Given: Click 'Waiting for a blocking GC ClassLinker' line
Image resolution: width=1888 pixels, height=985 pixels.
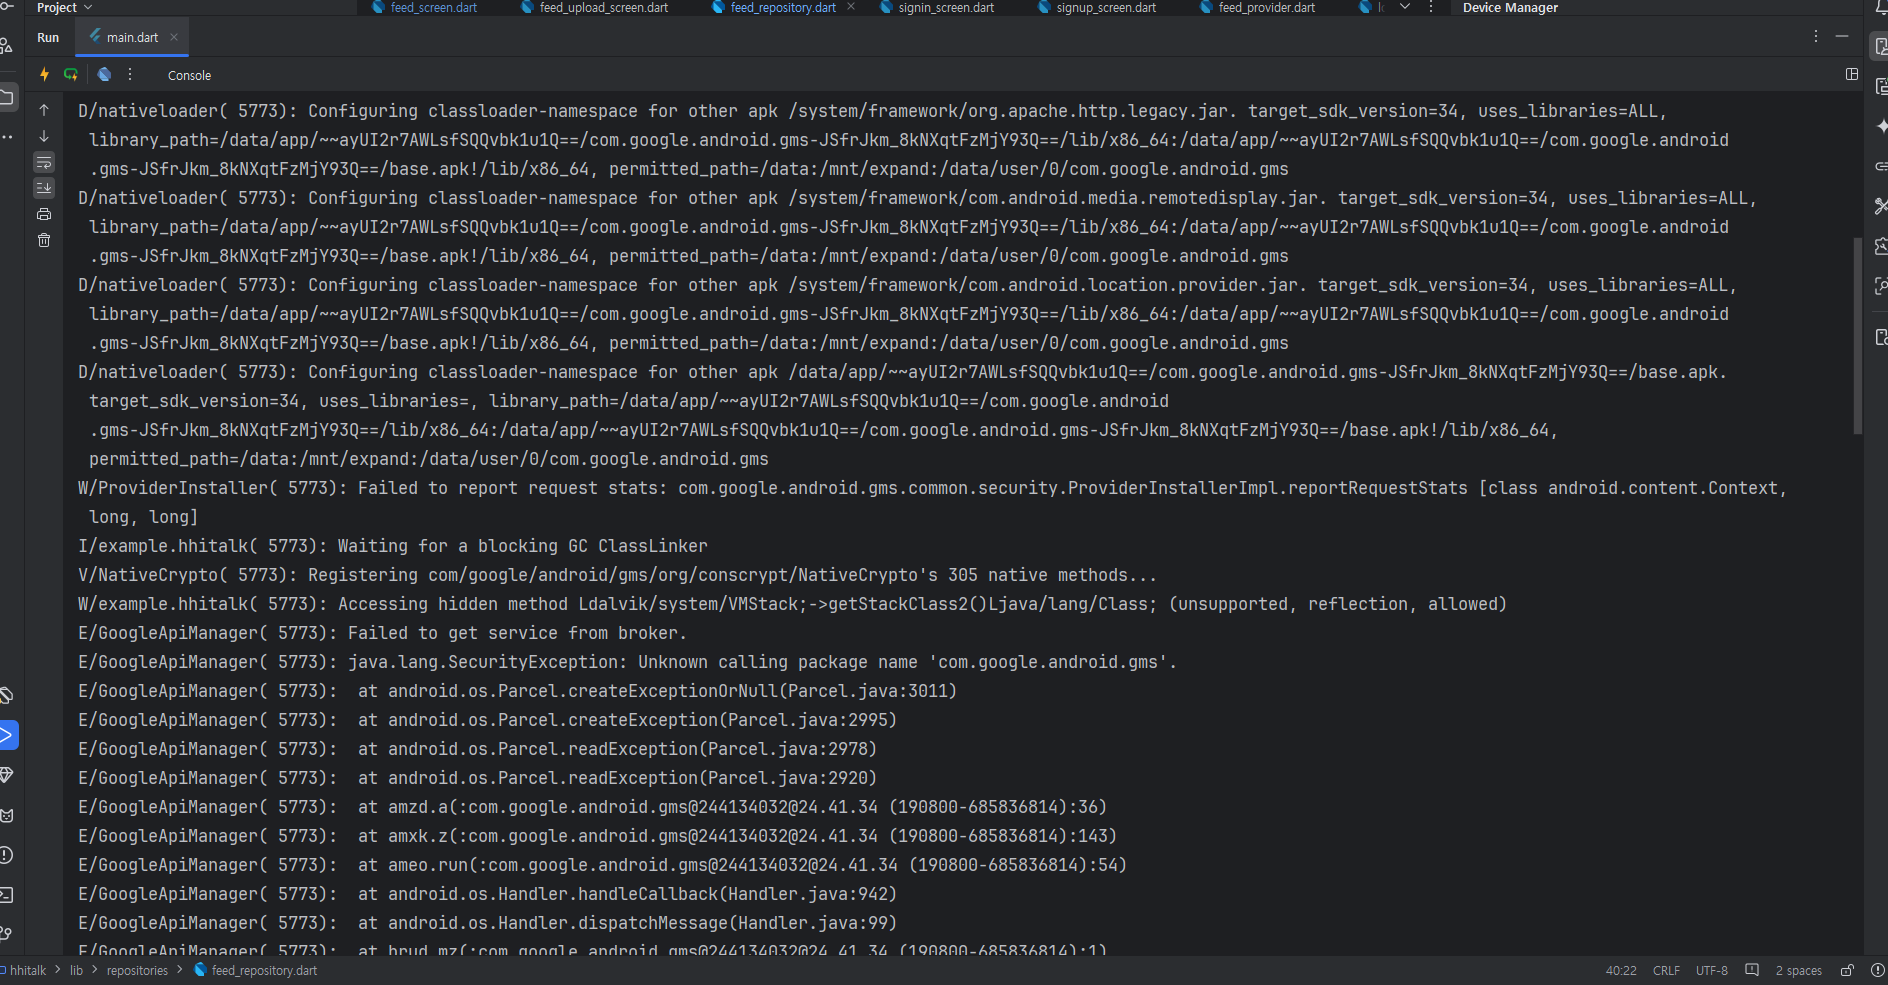Looking at the screenshot, I should click(392, 546).
